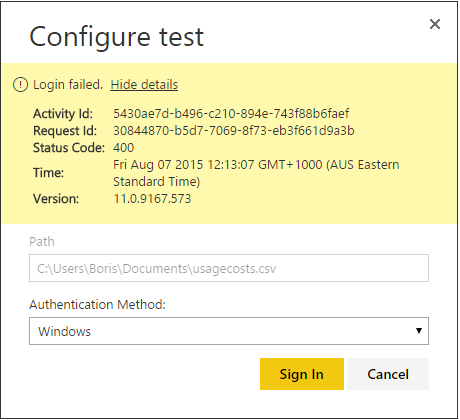Click the Time label
This screenshot has width=460, height=420.
click(x=48, y=173)
